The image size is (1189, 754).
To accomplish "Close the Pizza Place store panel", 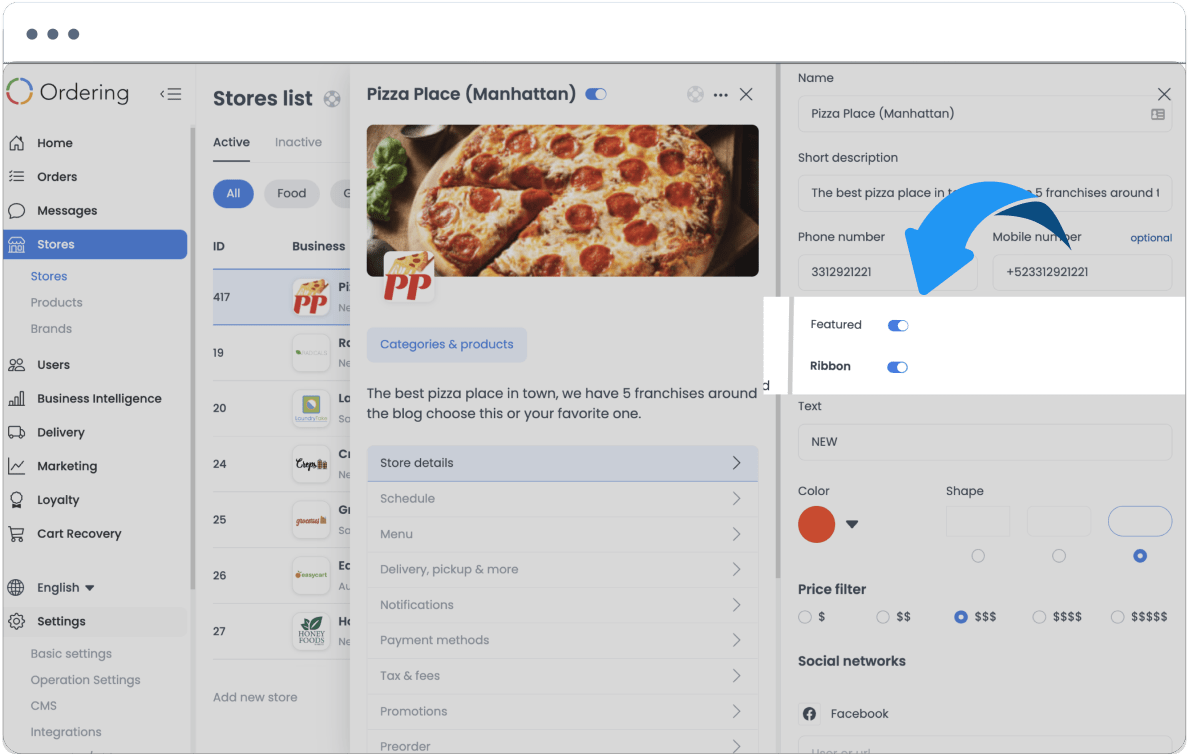I will tap(746, 94).
